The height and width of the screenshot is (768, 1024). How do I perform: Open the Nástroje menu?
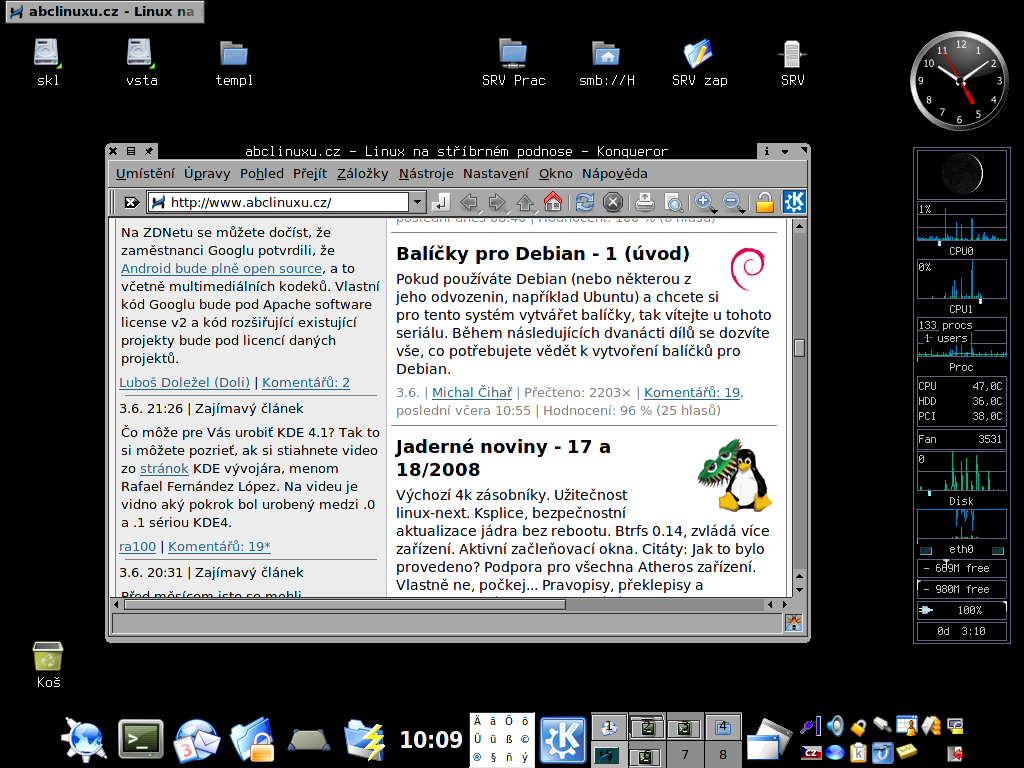pyautogui.click(x=426, y=174)
